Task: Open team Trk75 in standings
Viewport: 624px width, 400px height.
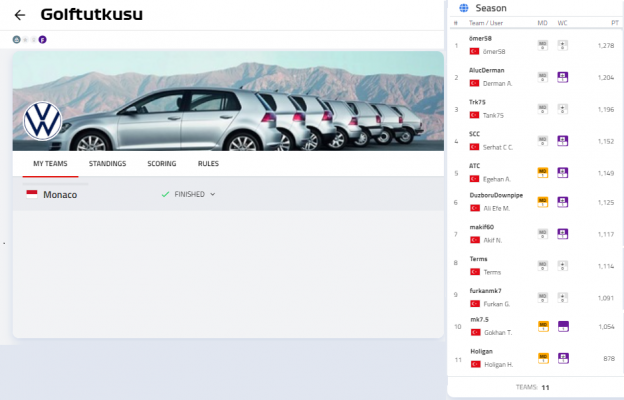Action: coord(477,102)
